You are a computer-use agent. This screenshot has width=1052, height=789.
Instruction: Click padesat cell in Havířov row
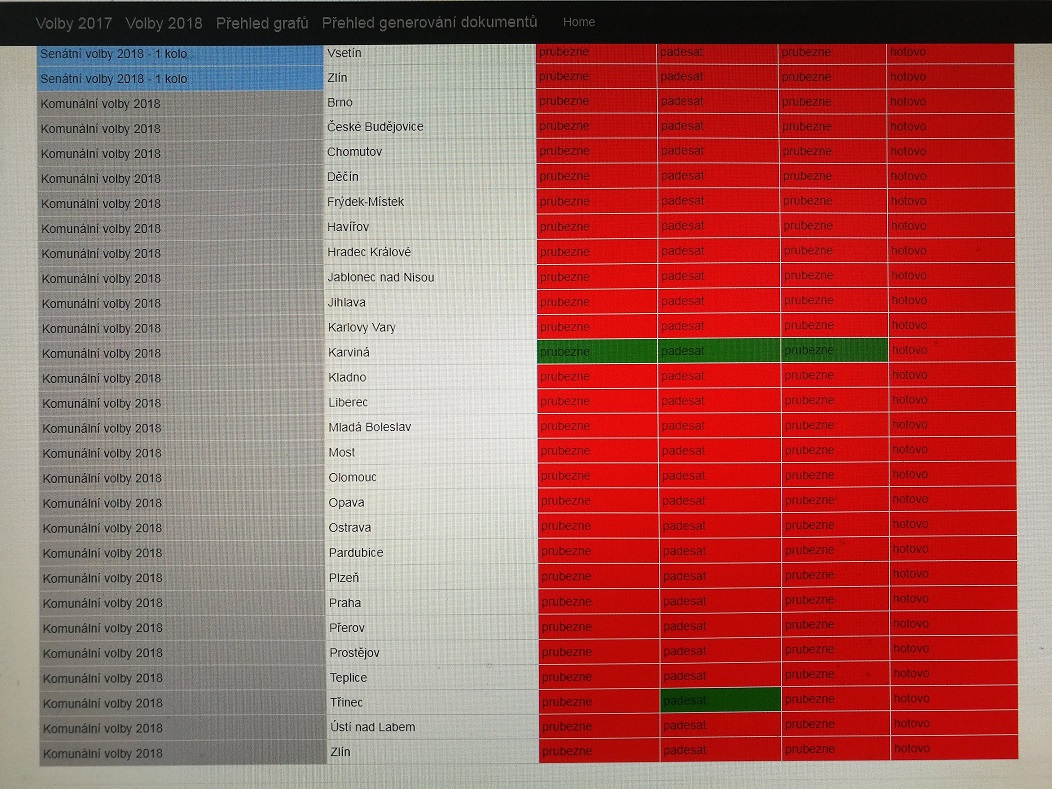[x=718, y=226]
